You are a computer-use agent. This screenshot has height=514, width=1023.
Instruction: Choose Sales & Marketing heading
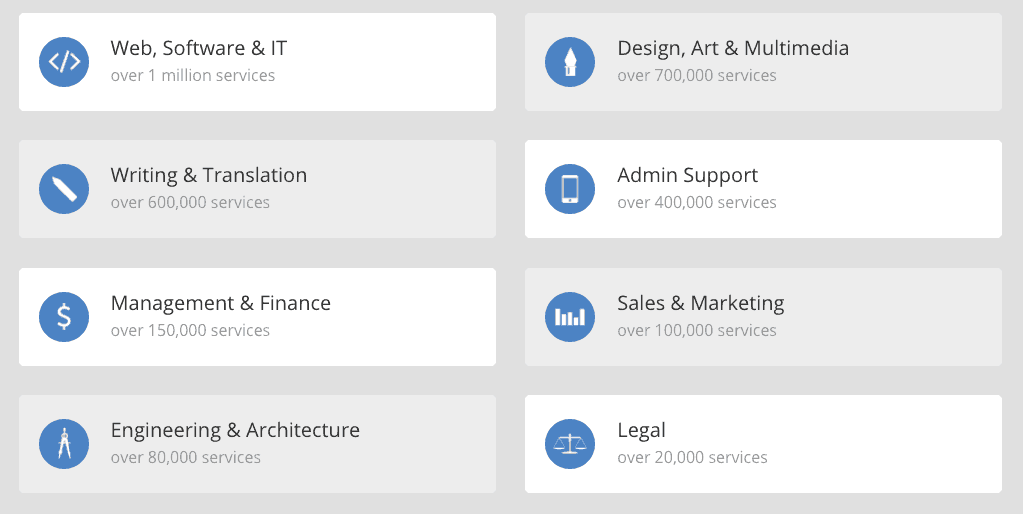pos(701,303)
